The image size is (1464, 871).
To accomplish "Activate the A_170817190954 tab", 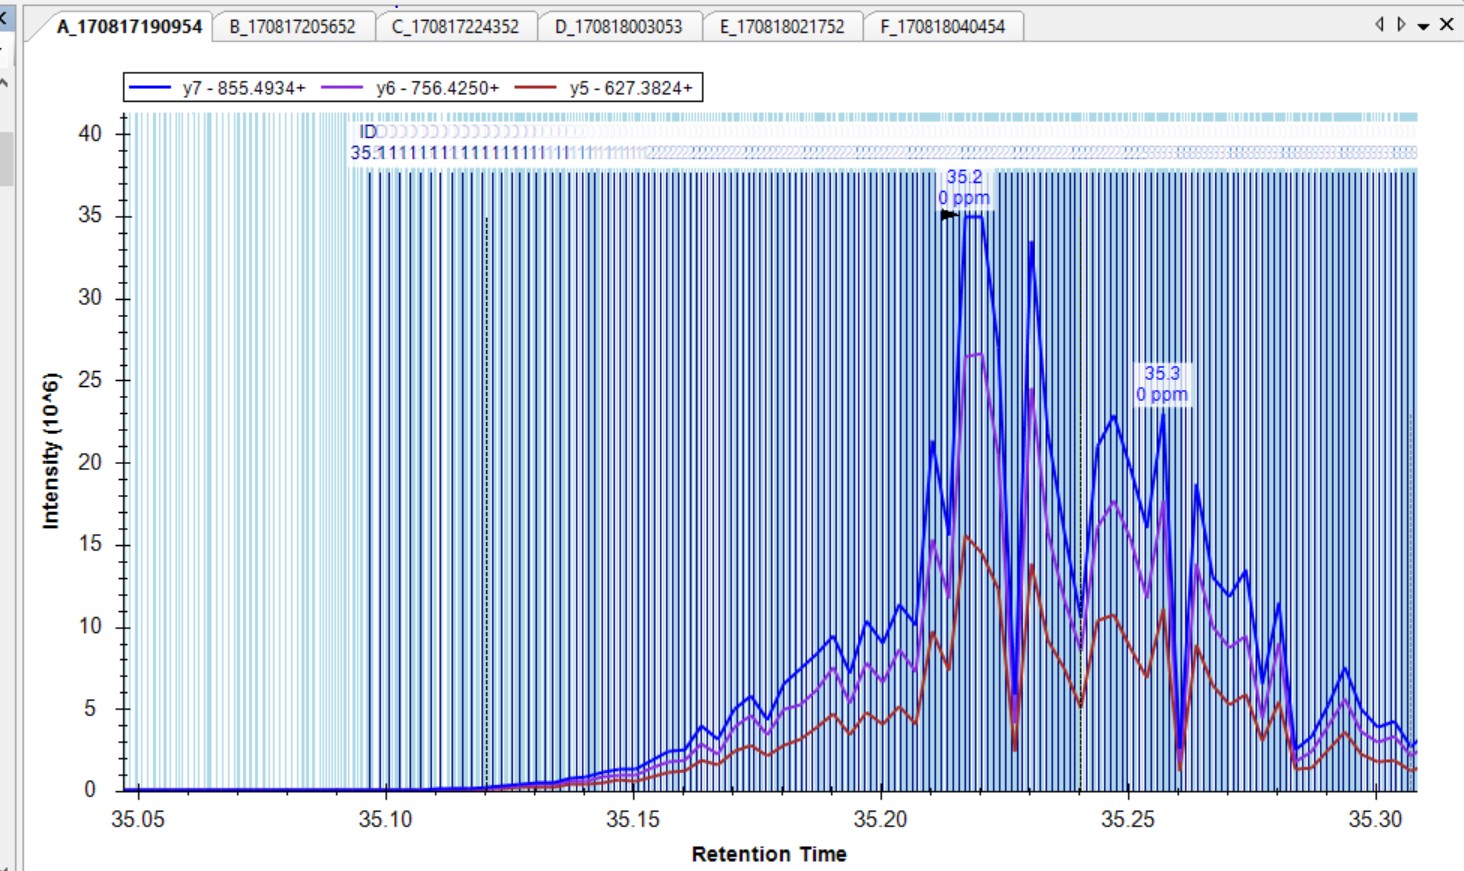I will [x=129, y=27].
